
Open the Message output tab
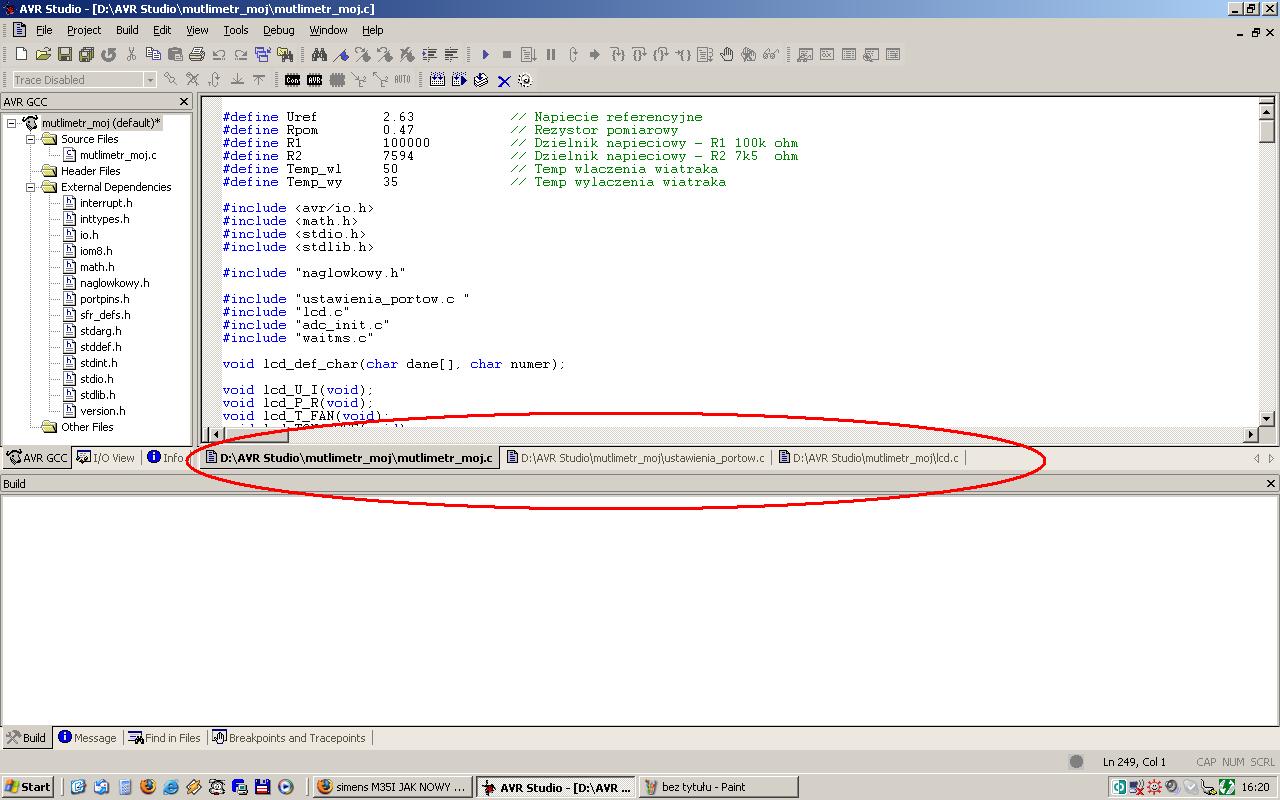87,738
